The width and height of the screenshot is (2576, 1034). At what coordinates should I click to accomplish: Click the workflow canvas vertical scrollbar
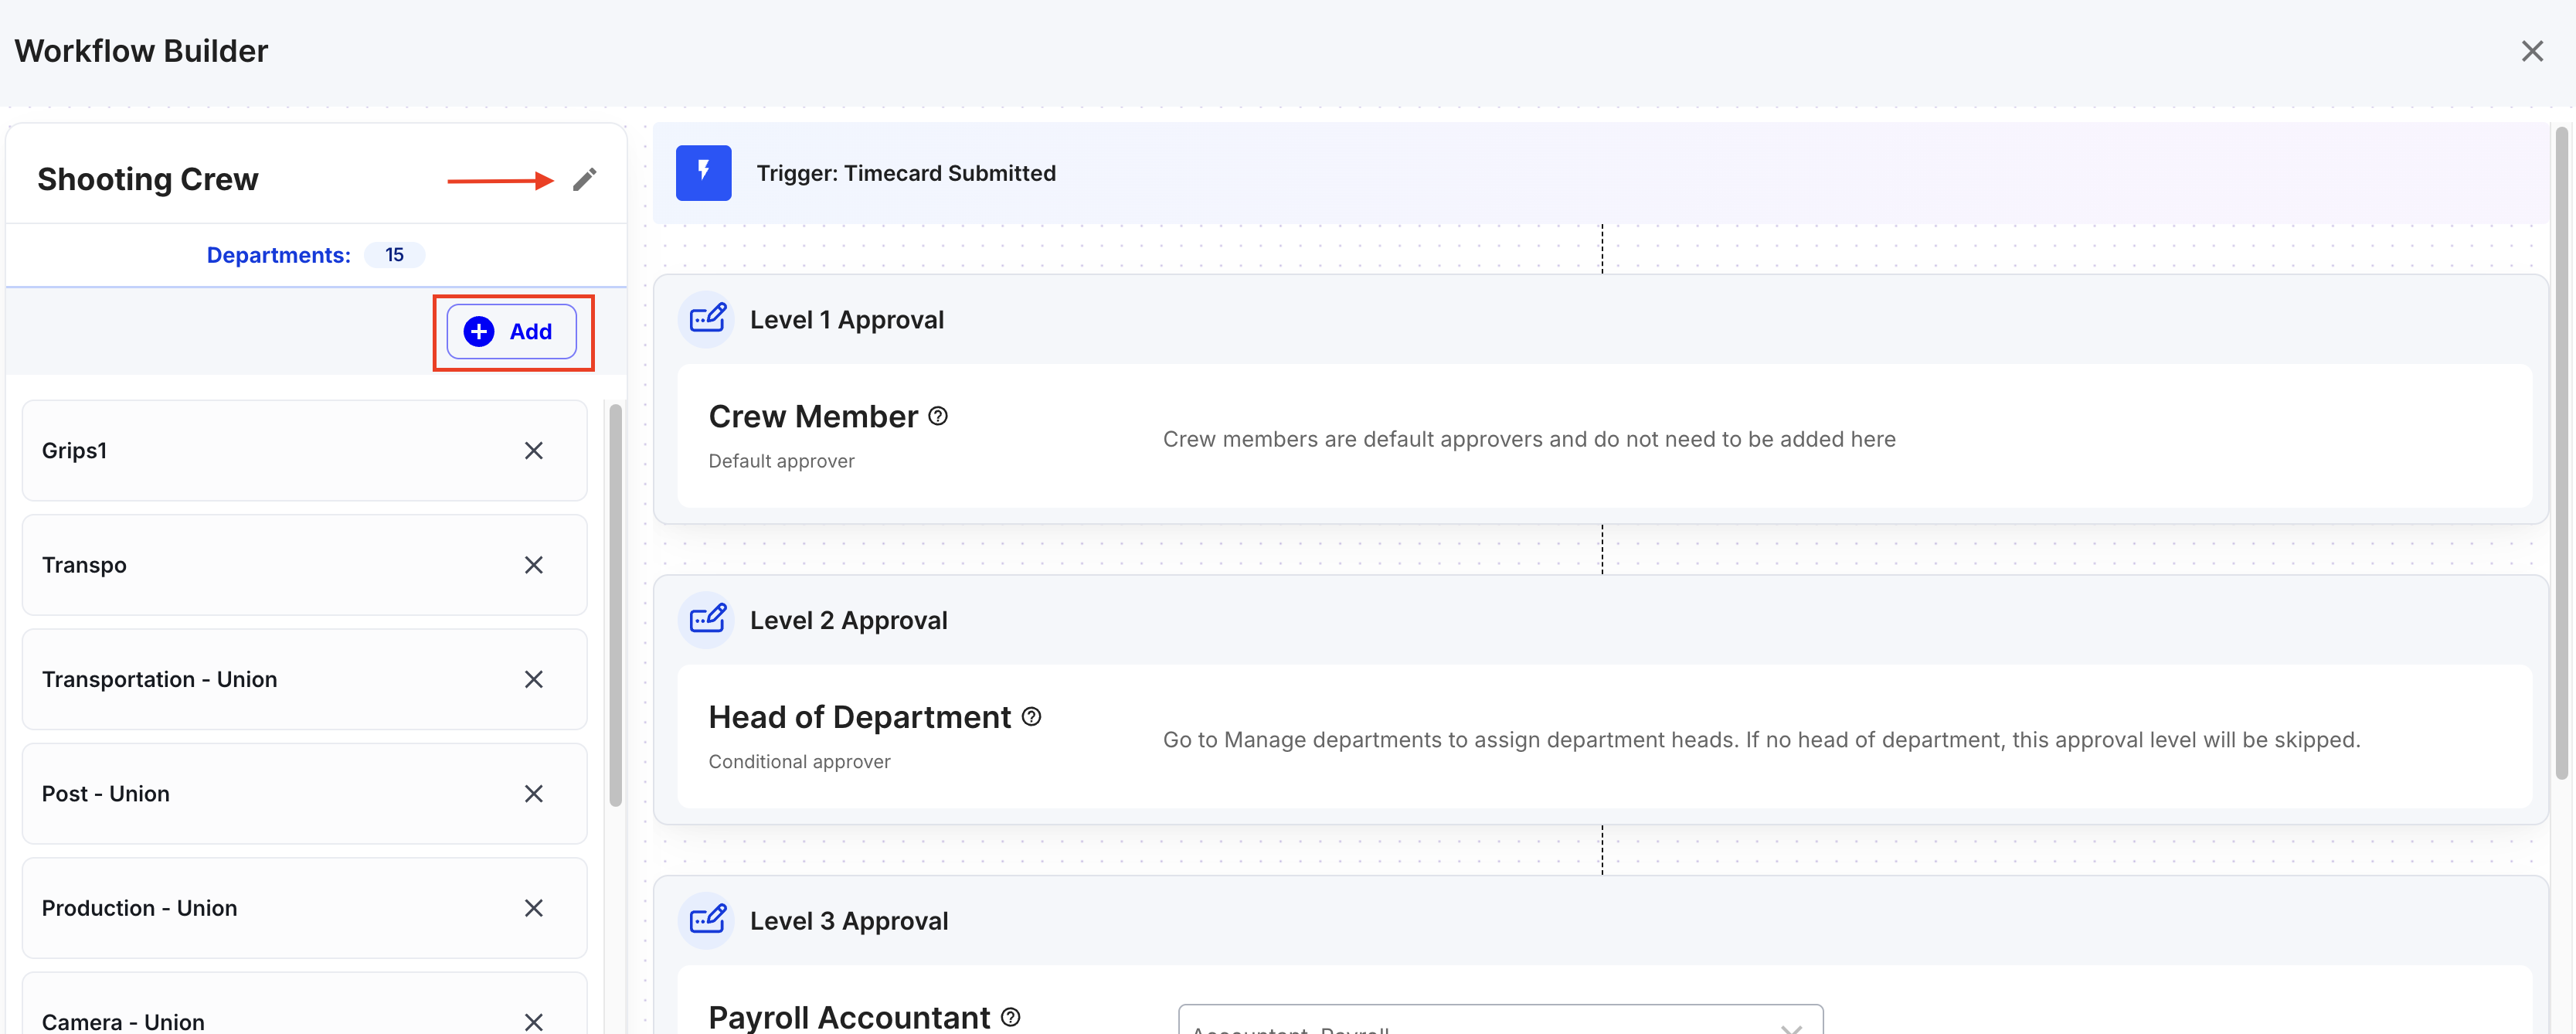point(2561,452)
